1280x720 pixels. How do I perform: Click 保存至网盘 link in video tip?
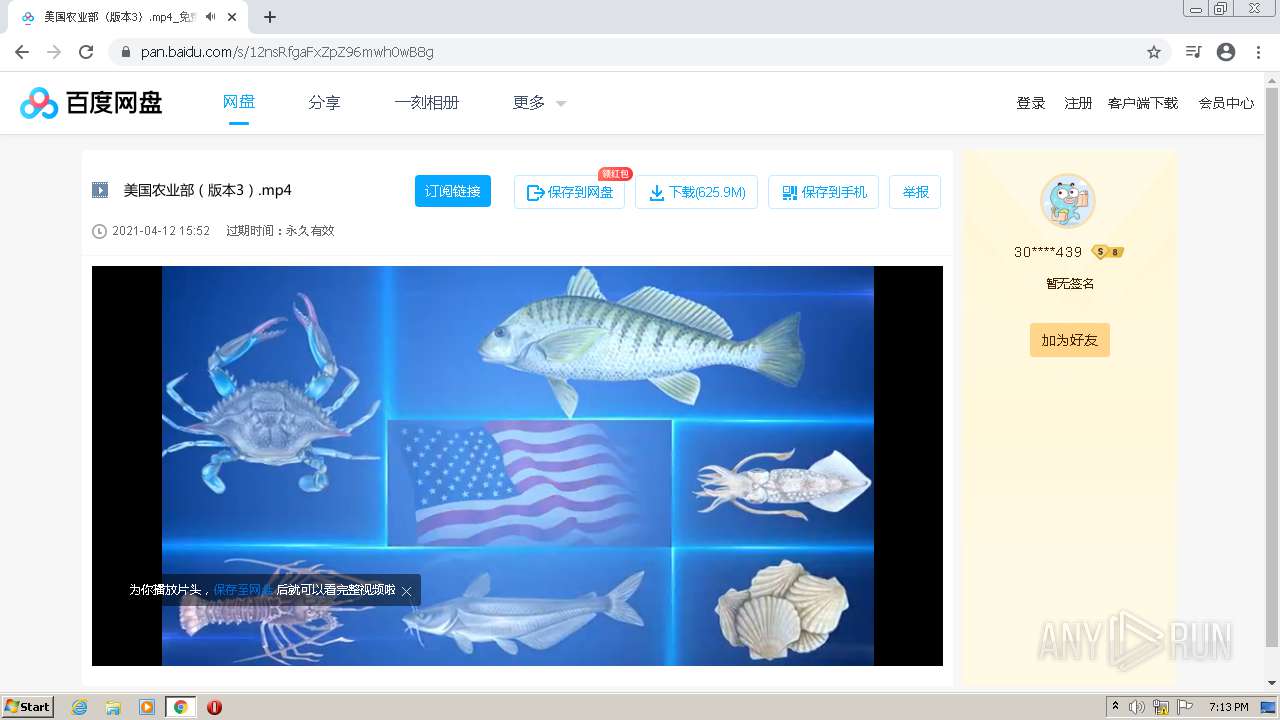click(243, 590)
